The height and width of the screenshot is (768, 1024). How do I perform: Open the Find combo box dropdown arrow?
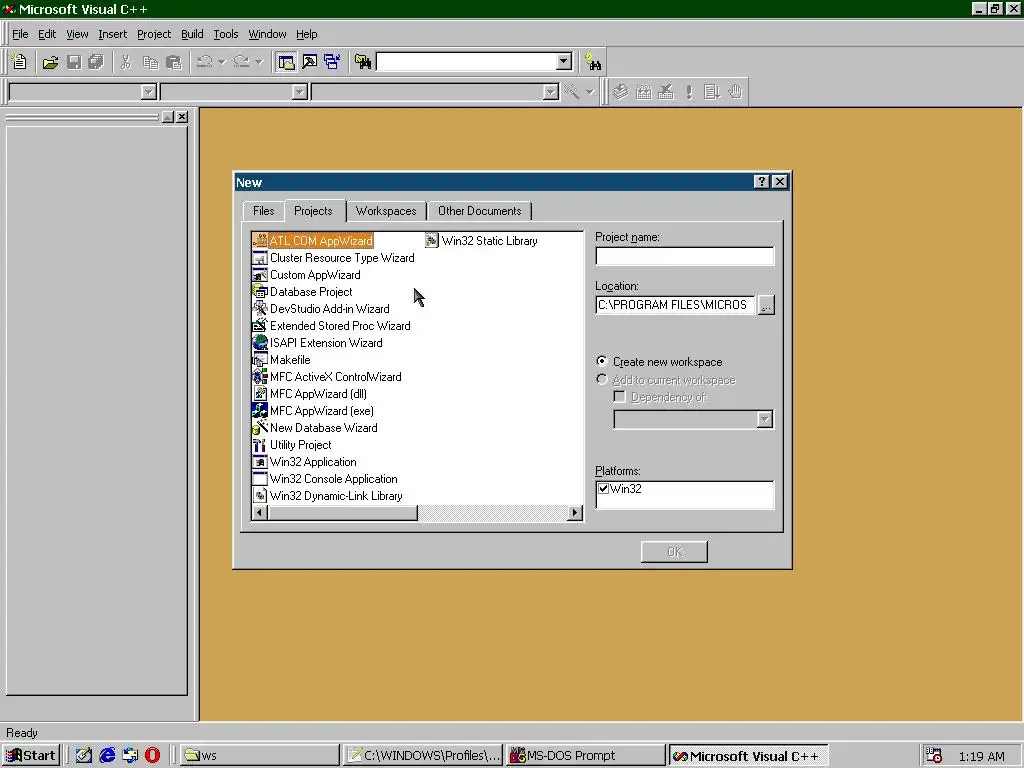click(564, 61)
